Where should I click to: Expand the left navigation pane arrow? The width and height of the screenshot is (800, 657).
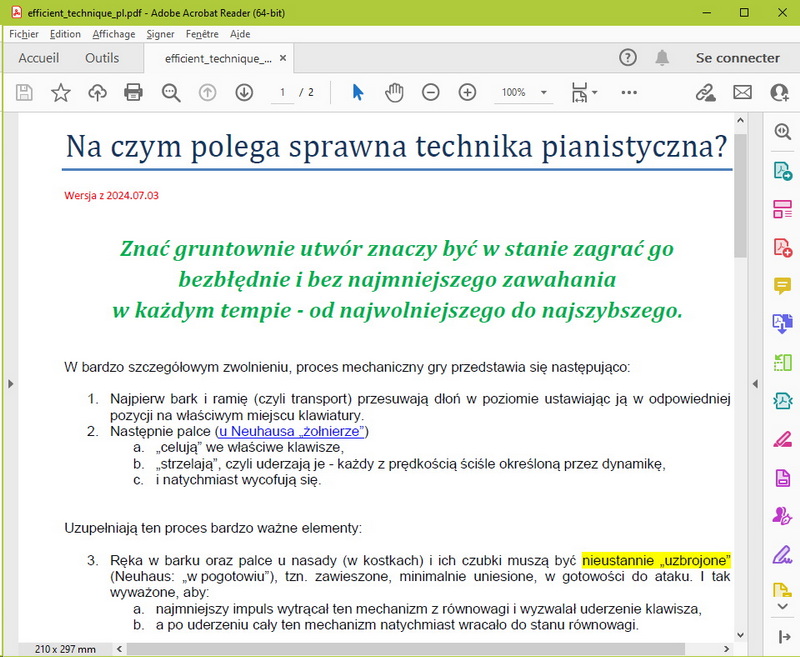click(10, 383)
